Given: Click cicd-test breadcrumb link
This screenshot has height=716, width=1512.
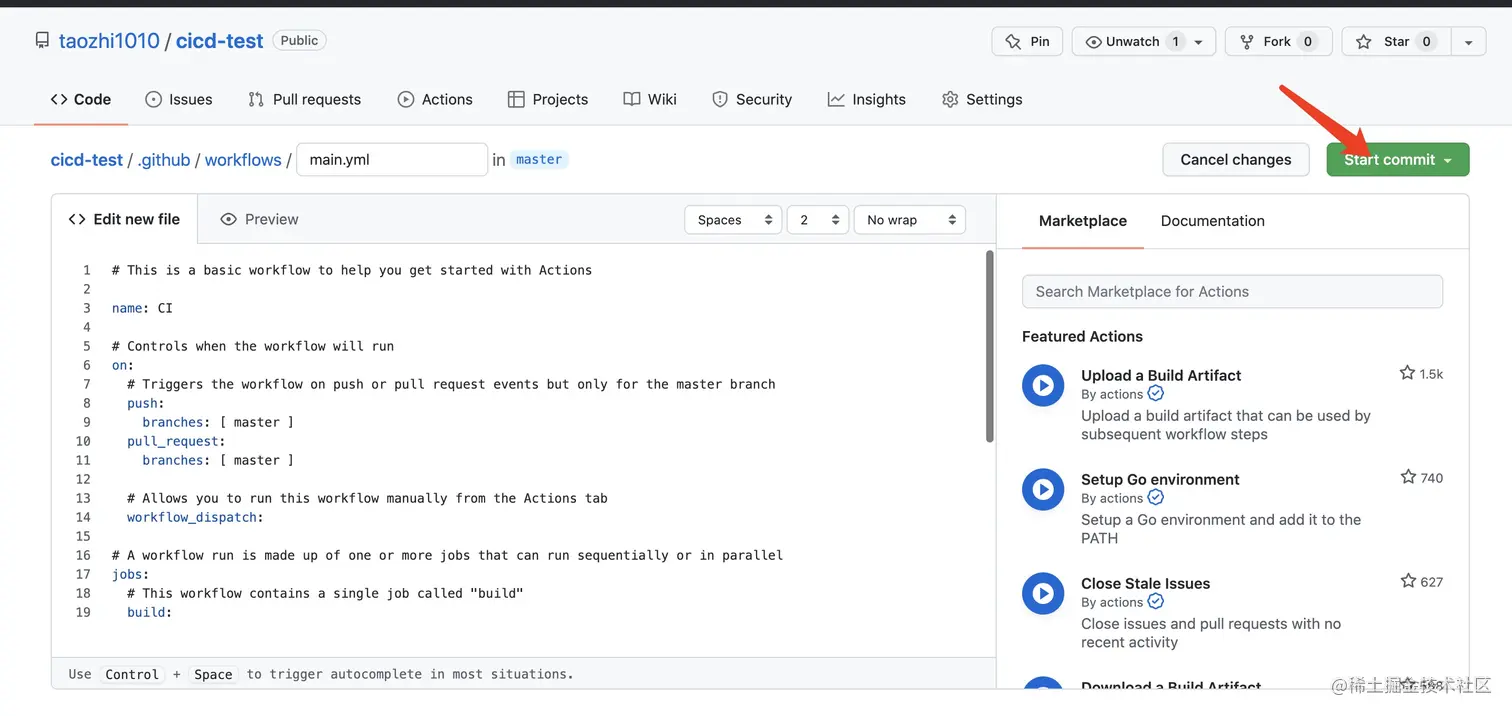Looking at the screenshot, I should pos(87,159).
